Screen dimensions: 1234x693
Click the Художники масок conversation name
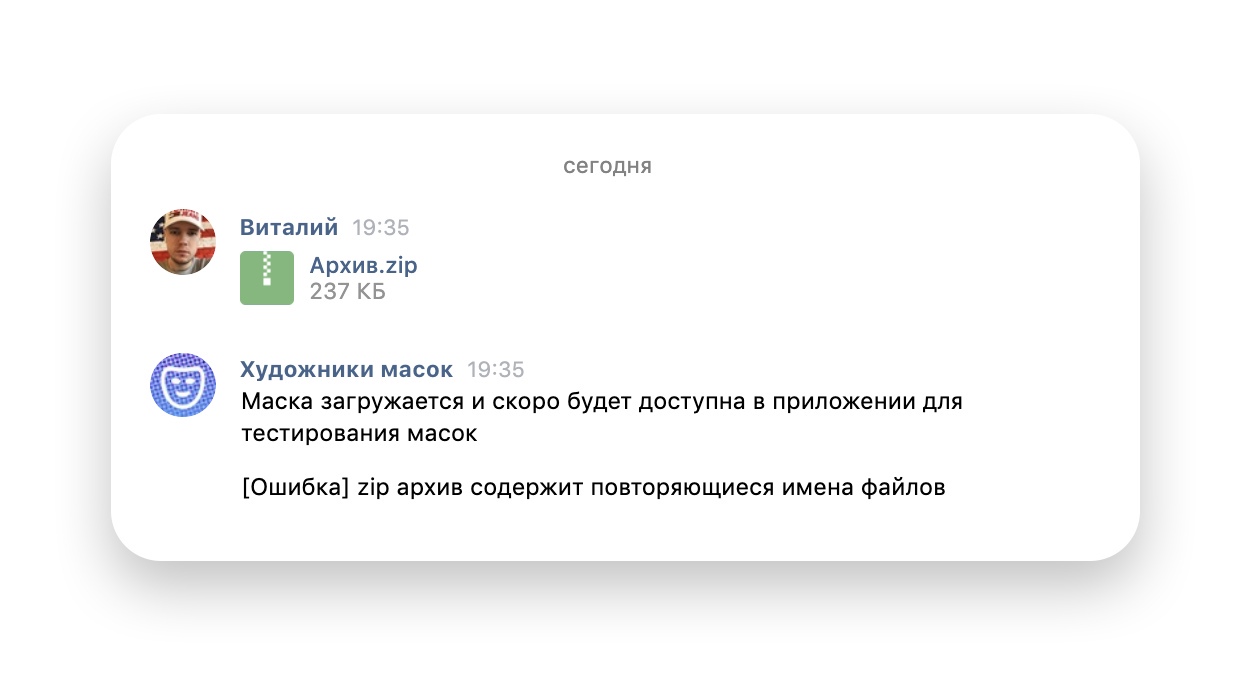tap(346, 369)
